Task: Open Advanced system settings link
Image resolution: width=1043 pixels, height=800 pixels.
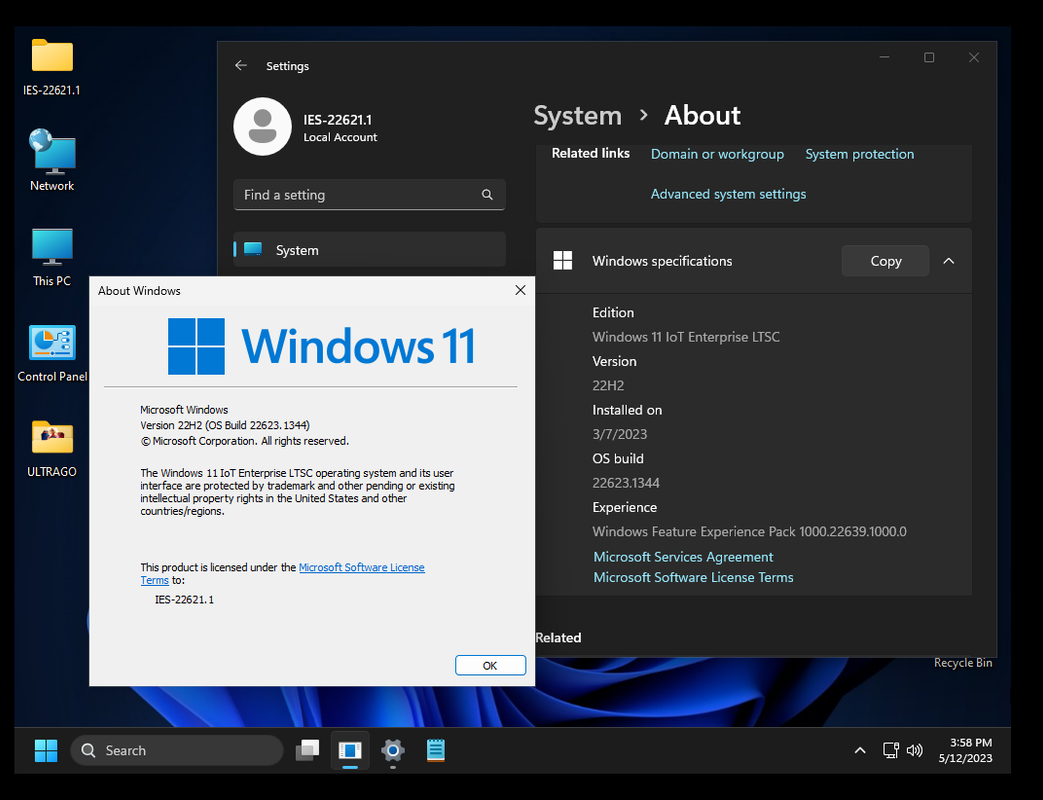Action: 728,194
